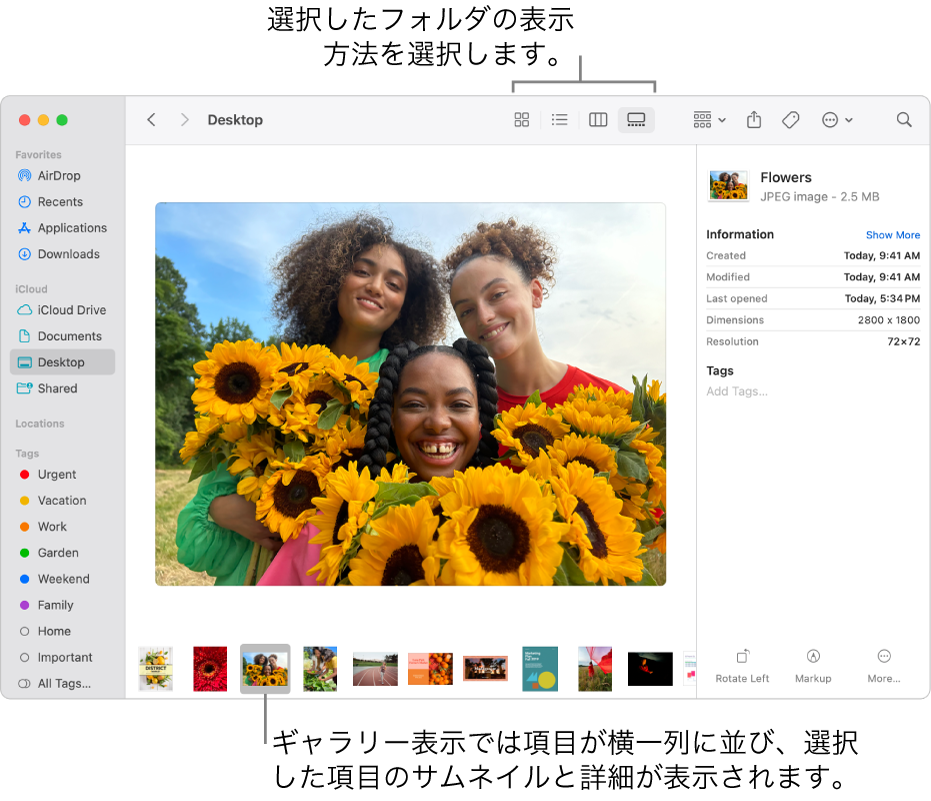This screenshot has height=801, width=931.
Task: Select the running track thumbnail
Action: pyautogui.click(x=375, y=669)
